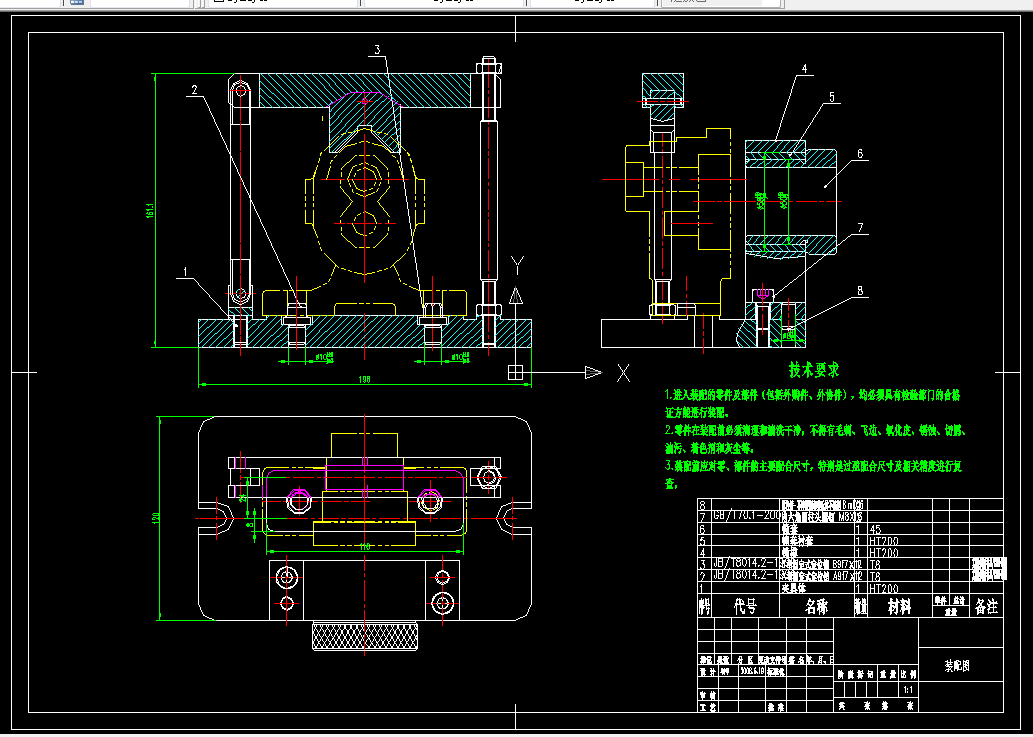This screenshot has height=737, width=1033.
Task: Select balloon callout '1' beside the front view
Action: click(x=186, y=271)
